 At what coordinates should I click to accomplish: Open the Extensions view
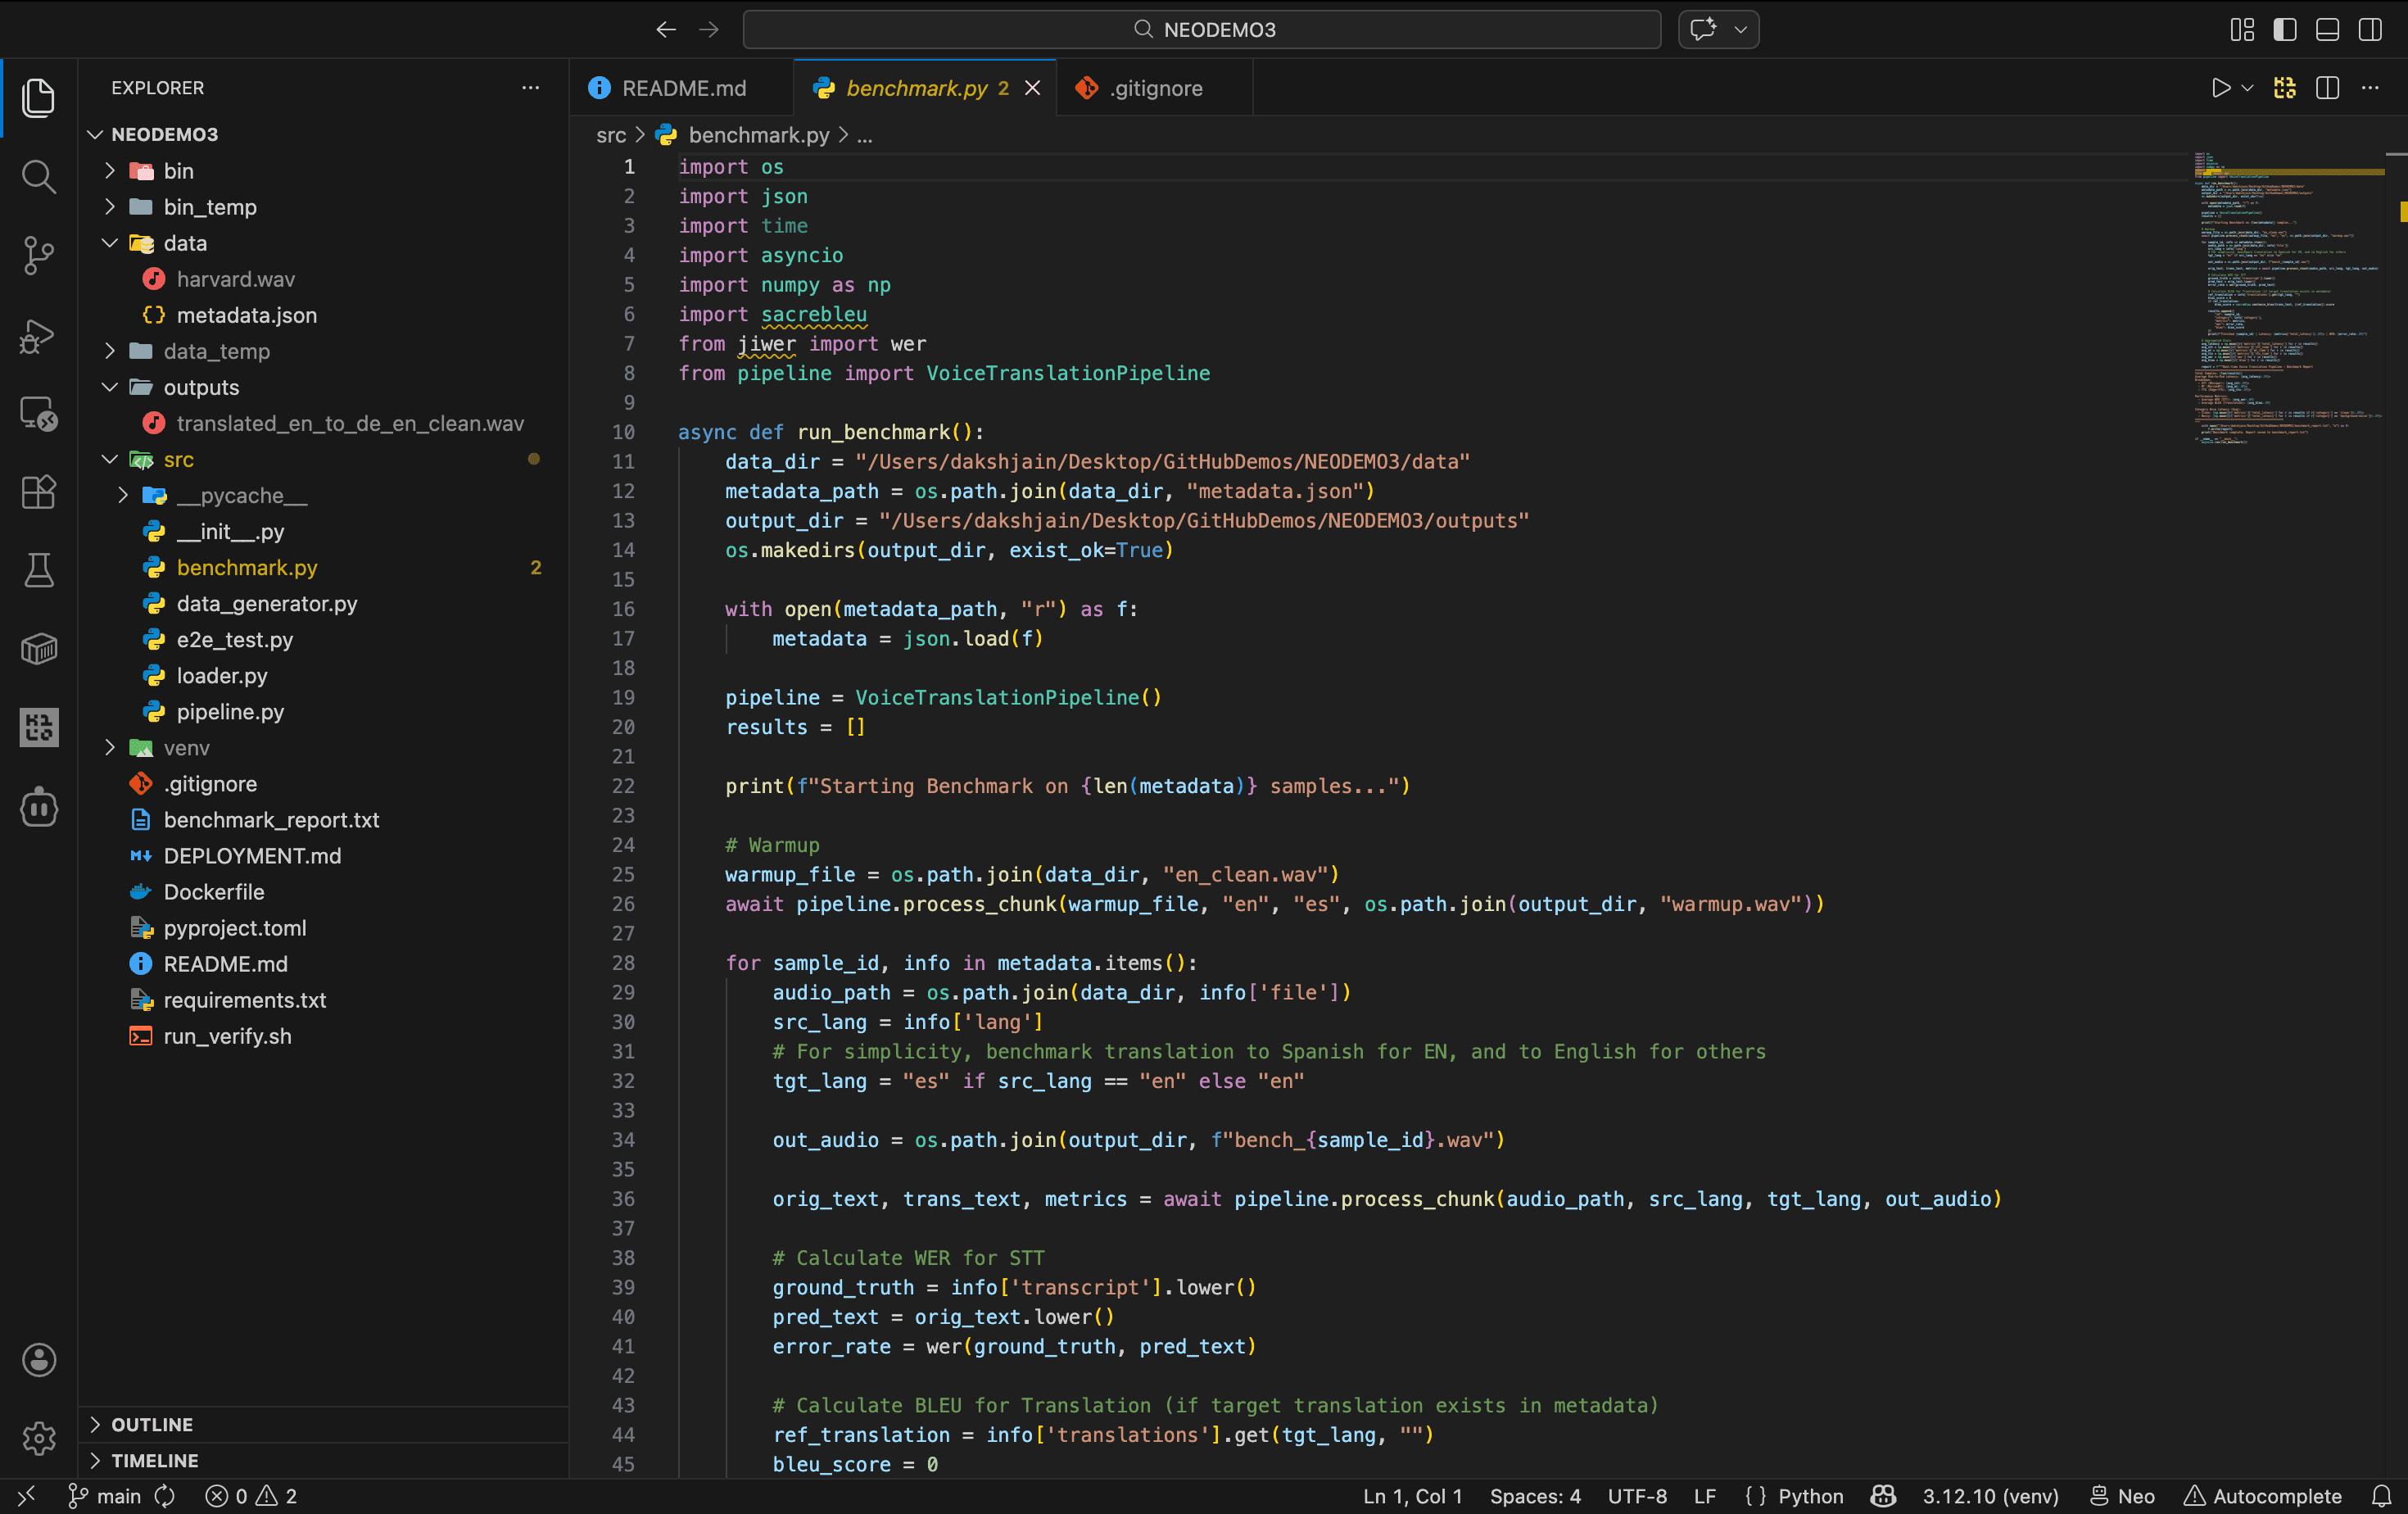pos(38,492)
